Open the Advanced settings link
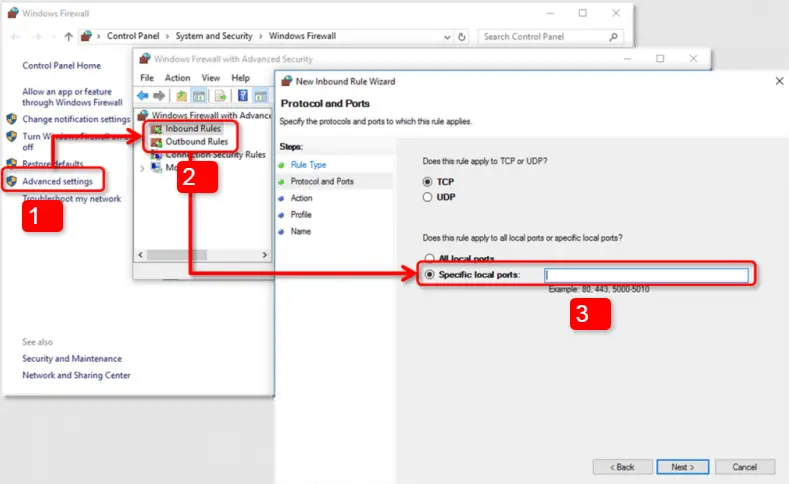This screenshot has width=789, height=484. coord(57,181)
